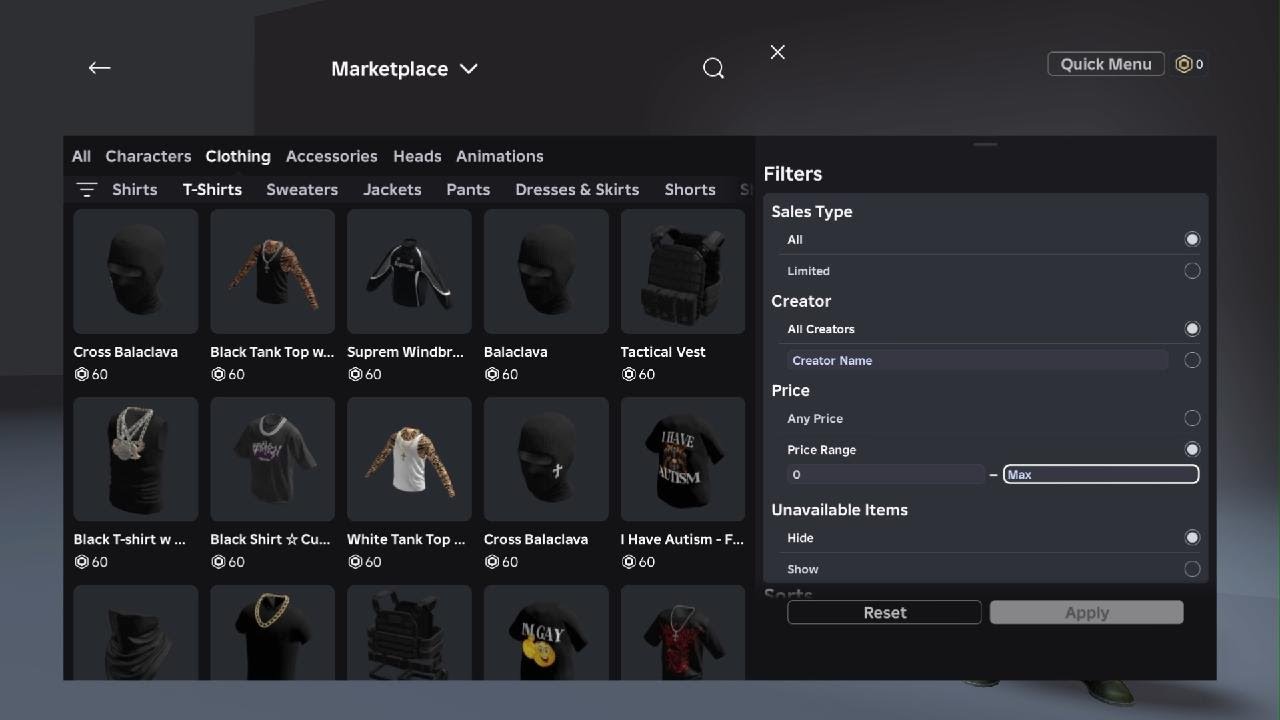
Task: Select the Shirts subcategory
Action: (x=135, y=189)
